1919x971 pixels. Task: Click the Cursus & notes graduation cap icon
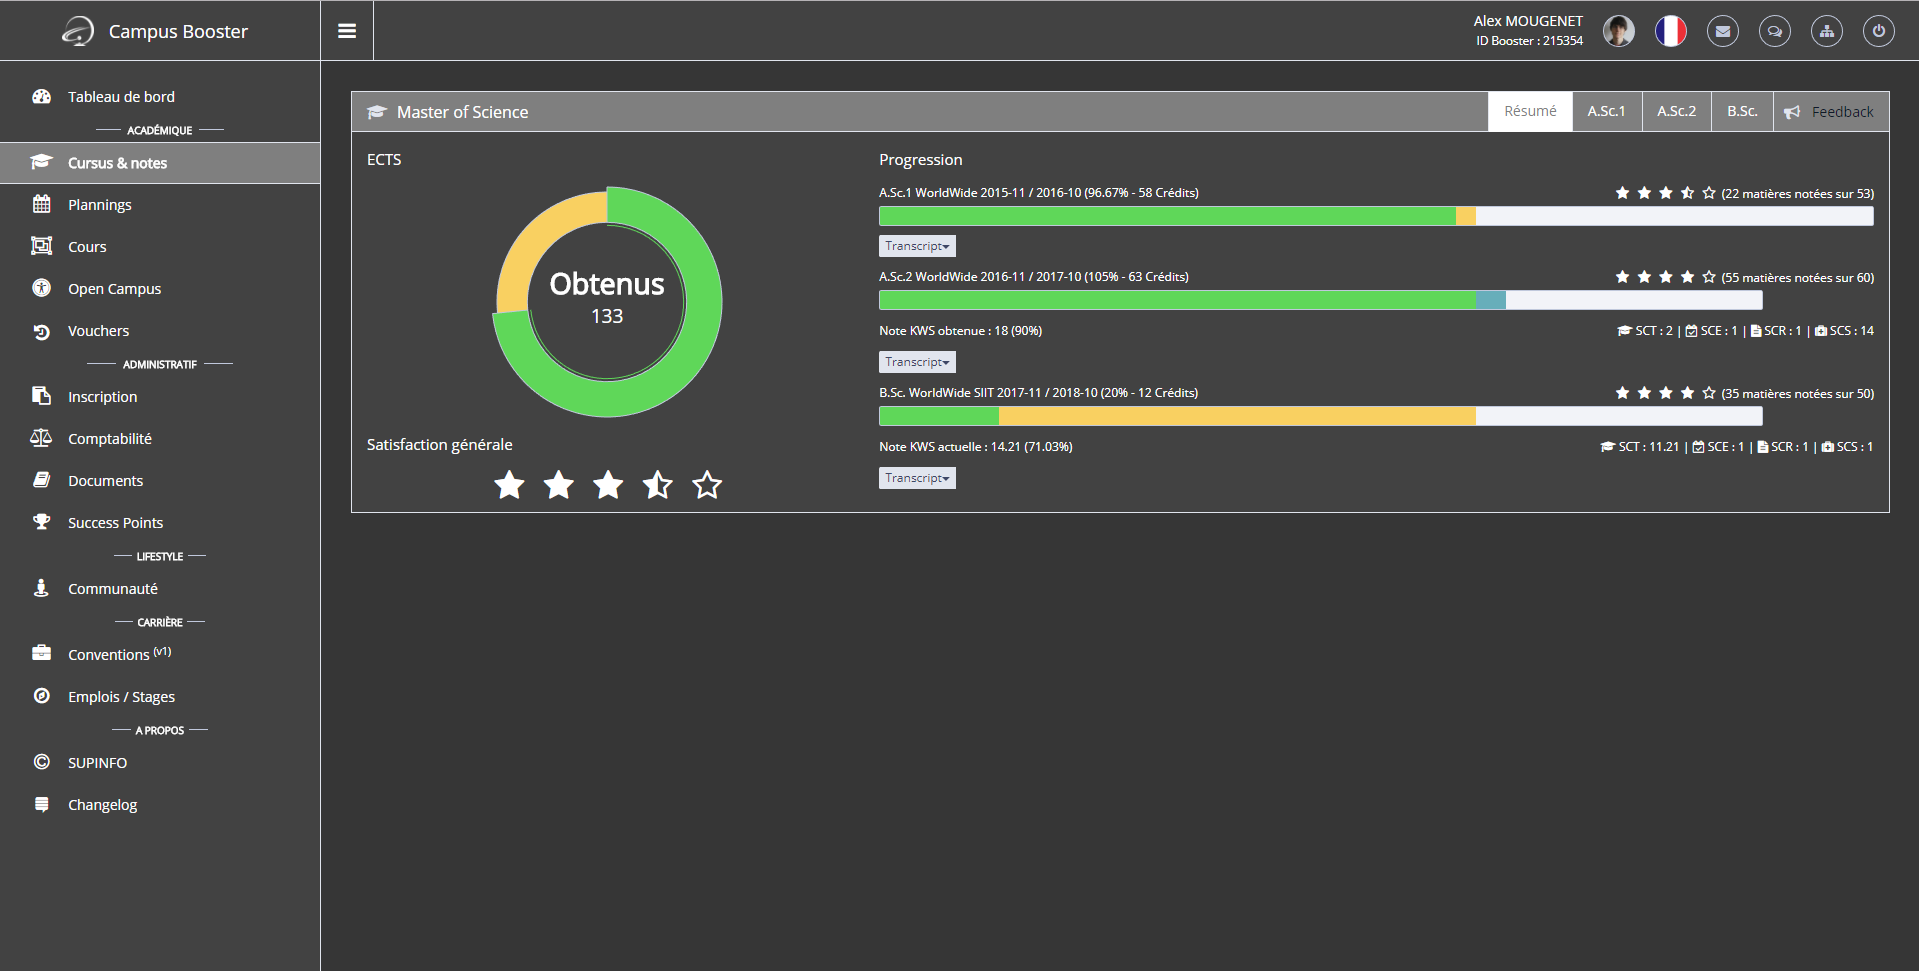[x=41, y=162]
